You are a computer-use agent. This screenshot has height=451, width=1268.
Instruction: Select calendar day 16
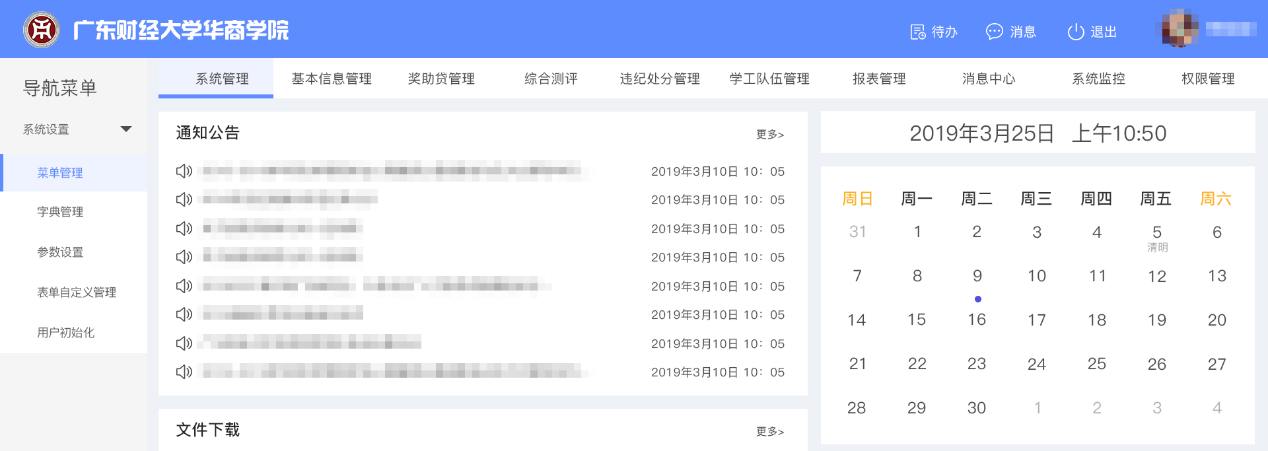click(977, 320)
